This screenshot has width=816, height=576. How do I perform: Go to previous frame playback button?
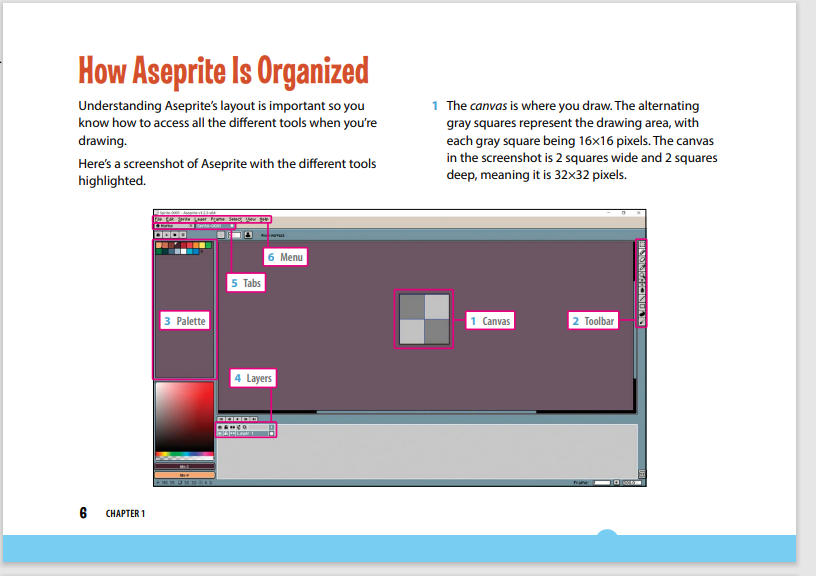click(230, 419)
